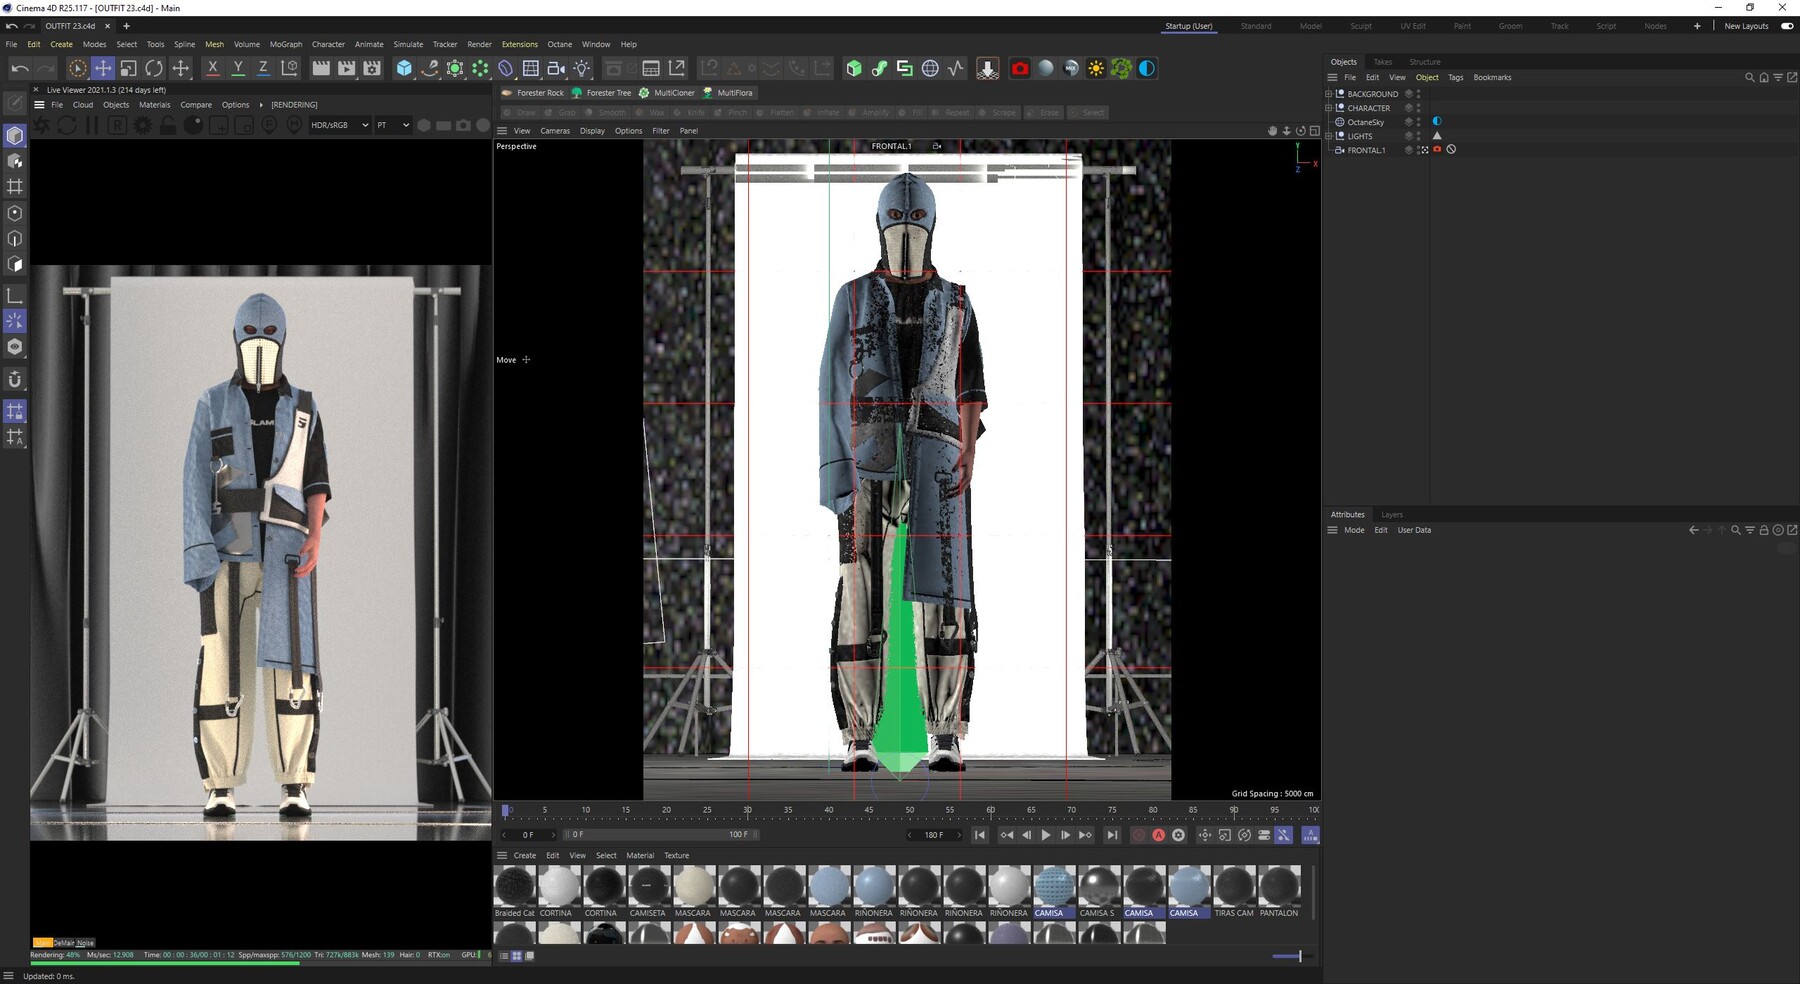Select the Scale tool
1800x984 pixels.
(128, 68)
